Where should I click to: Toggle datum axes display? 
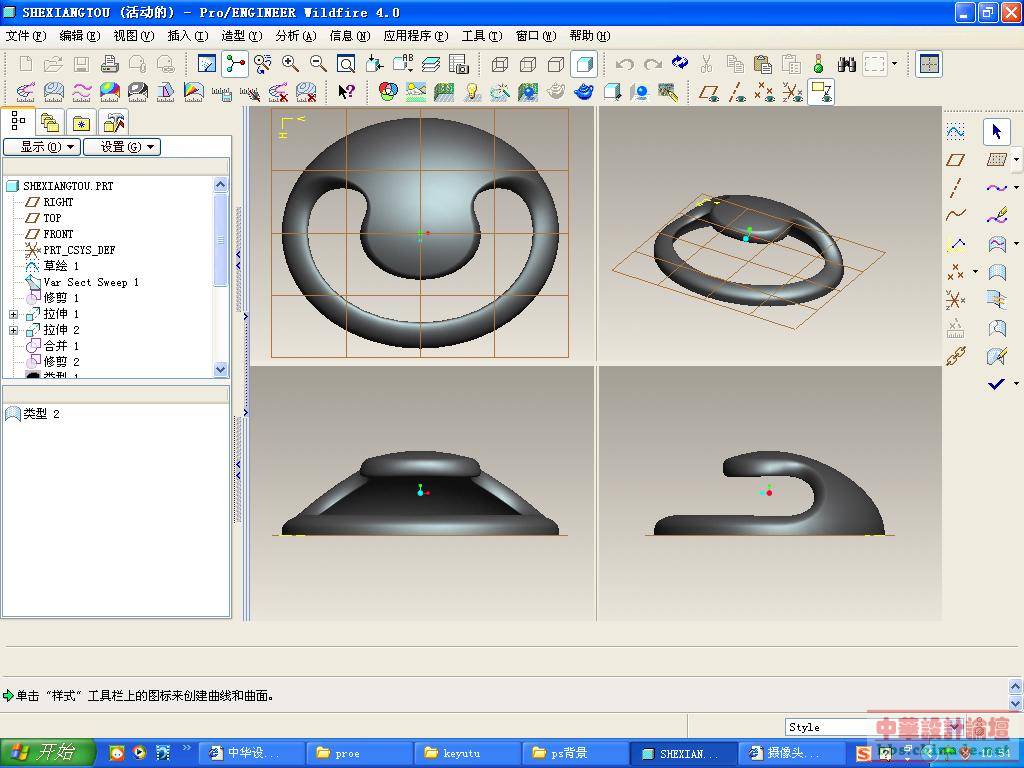pyautogui.click(x=737, y=92)
